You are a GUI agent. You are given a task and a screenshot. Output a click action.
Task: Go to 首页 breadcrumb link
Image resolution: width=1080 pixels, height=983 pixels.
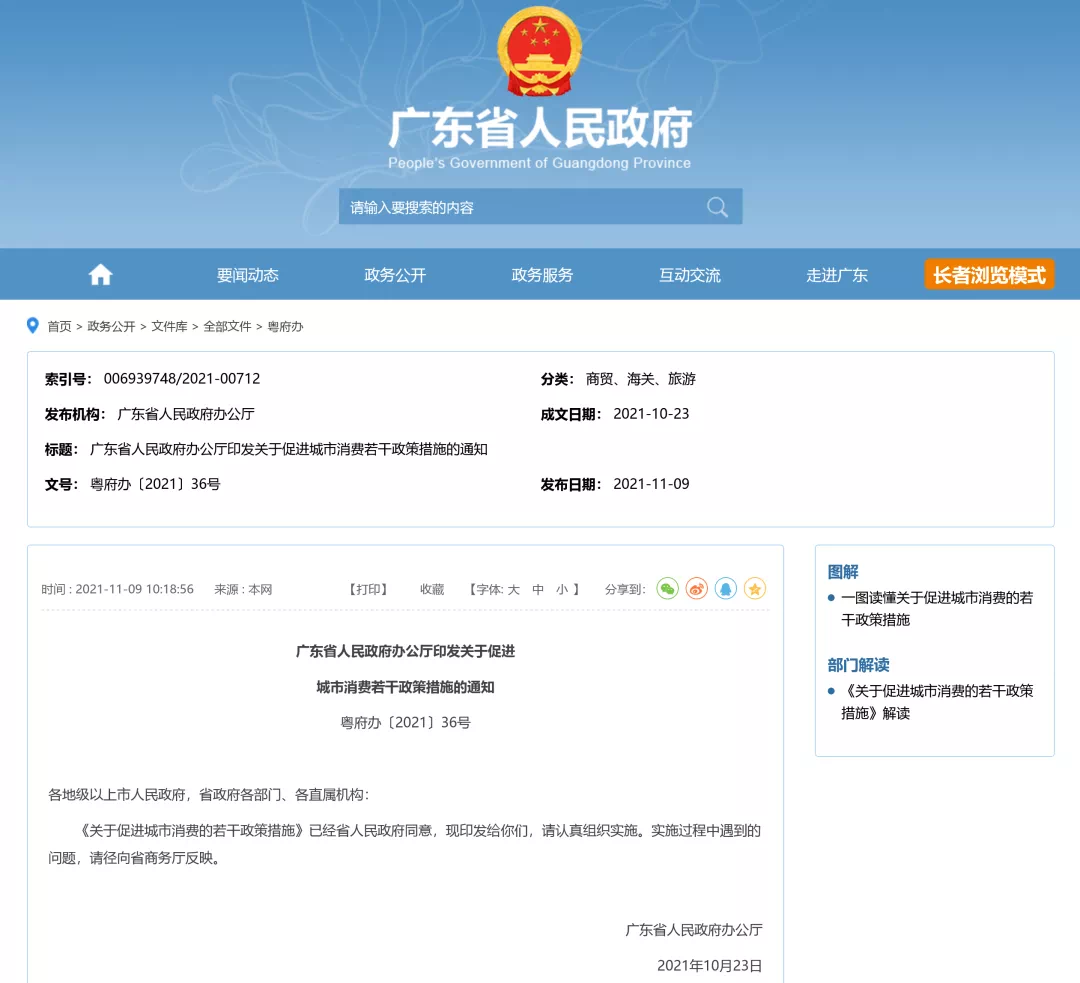(59, 327)
